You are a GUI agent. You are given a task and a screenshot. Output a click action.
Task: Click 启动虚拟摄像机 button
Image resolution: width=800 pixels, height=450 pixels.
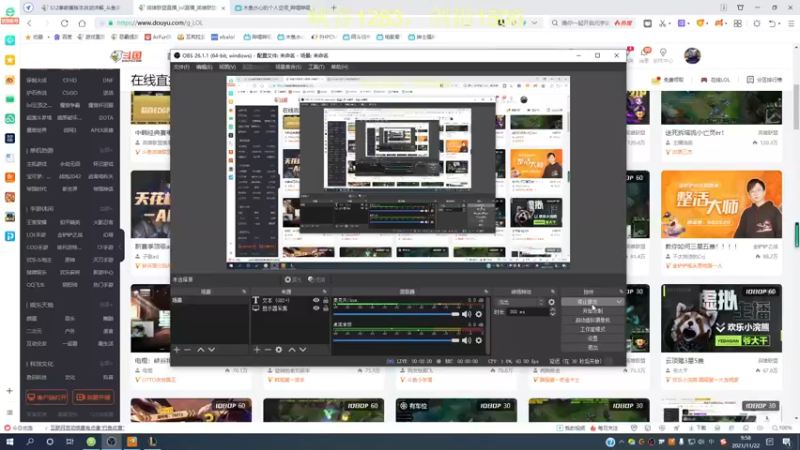[x=592, y=320]
